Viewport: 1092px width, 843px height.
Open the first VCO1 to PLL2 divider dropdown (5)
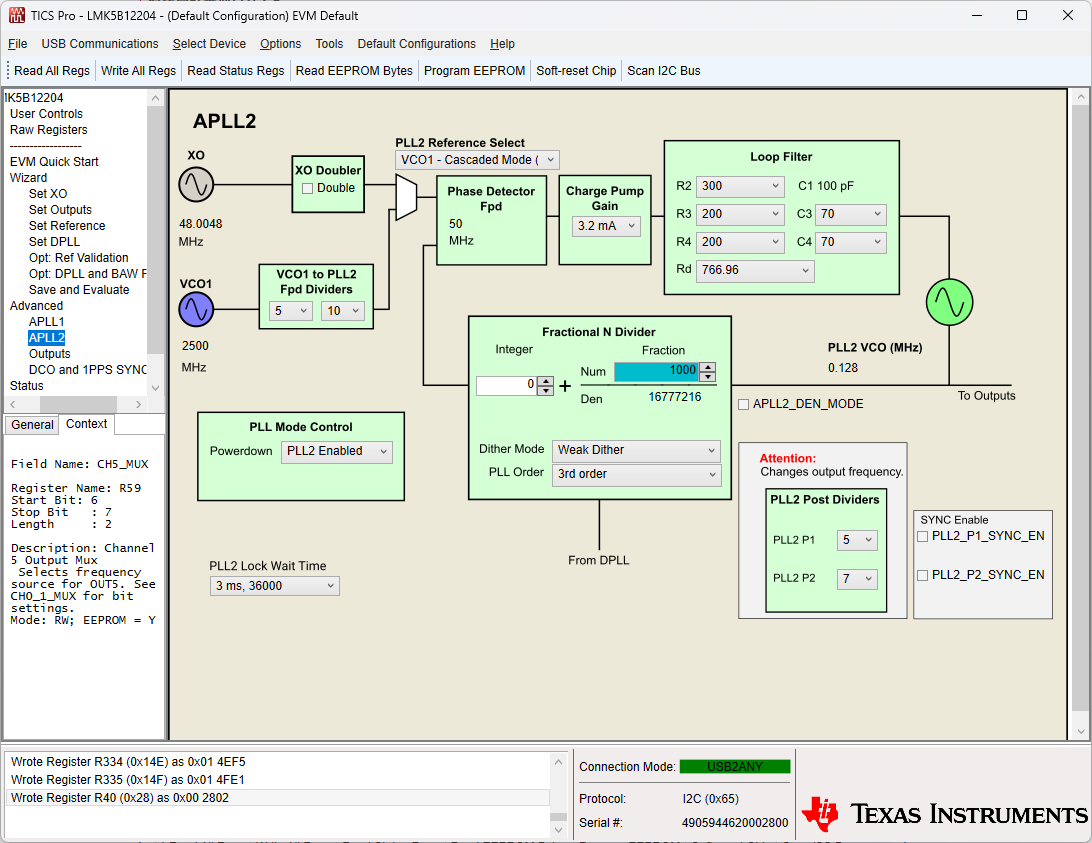[290, 311]
